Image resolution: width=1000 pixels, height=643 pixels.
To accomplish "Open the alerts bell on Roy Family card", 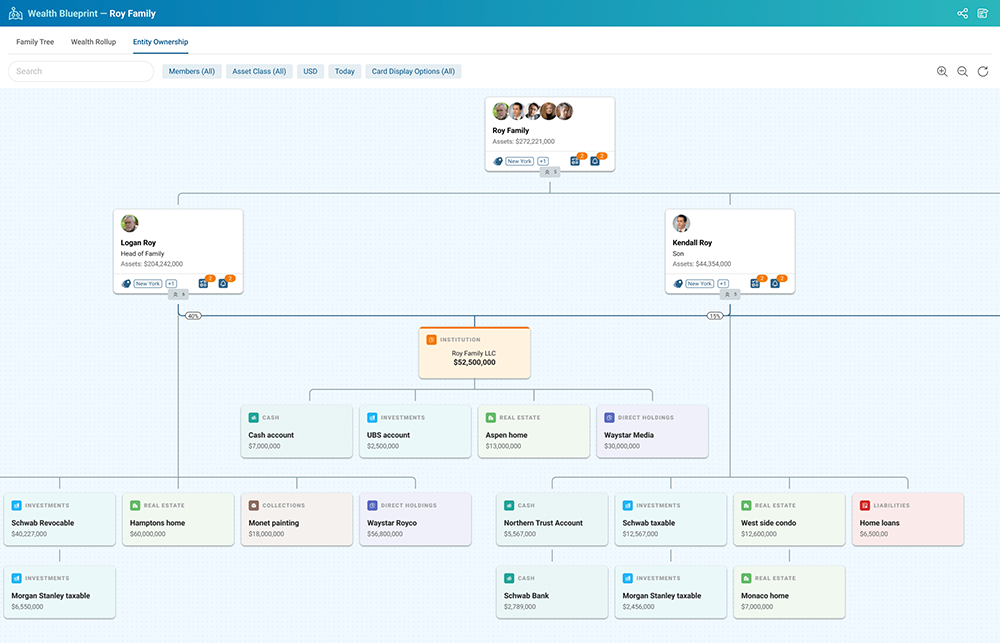I will tap(595, 161).
